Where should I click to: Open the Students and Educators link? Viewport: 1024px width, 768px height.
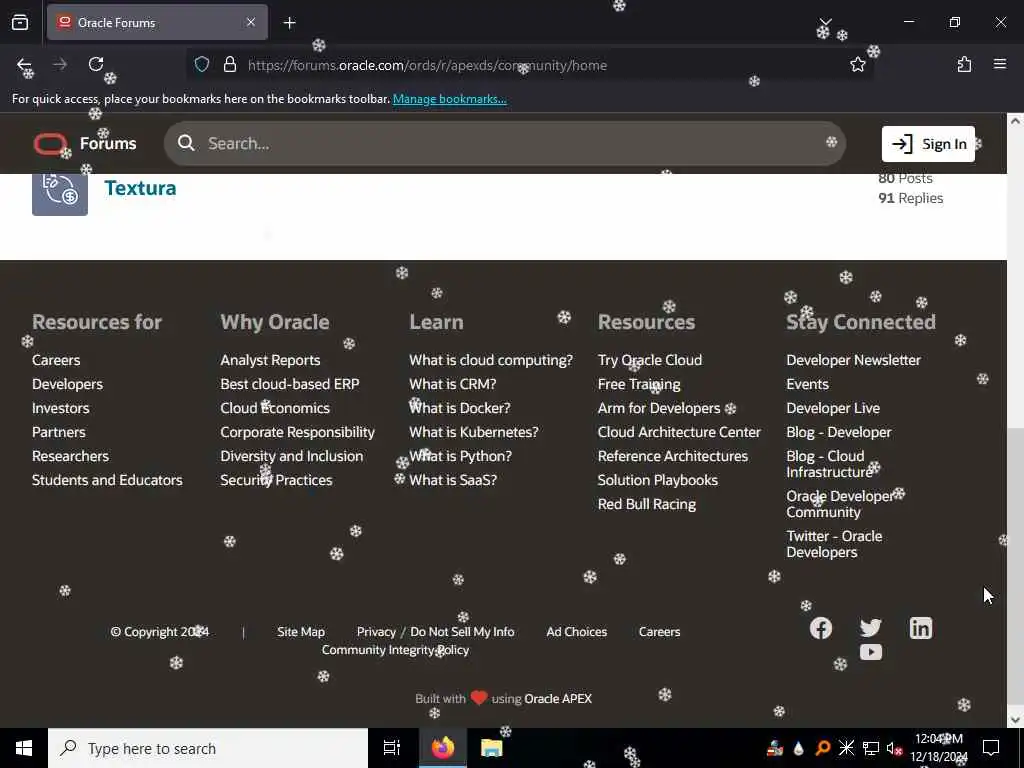coord(107,480)
